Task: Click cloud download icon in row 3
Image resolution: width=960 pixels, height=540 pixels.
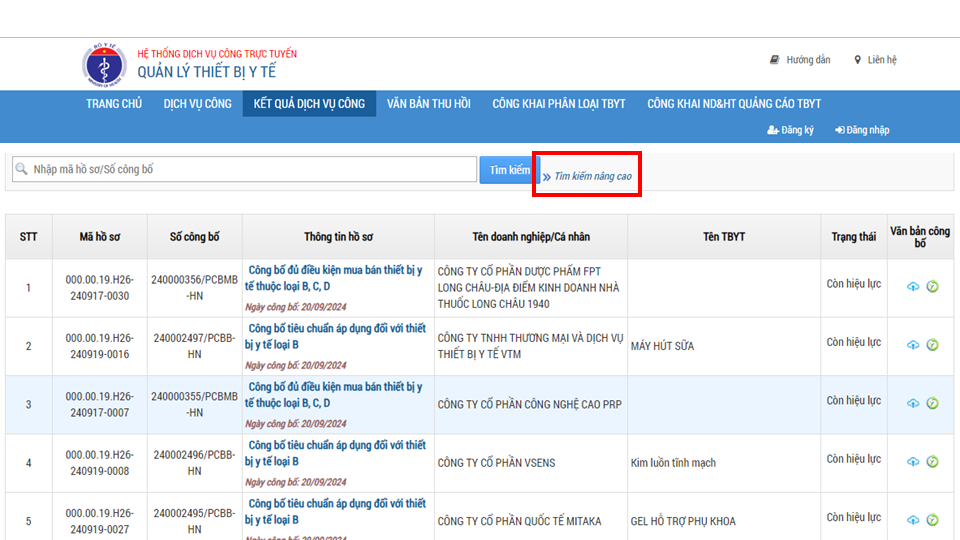Action: pyautogui.click(x=913, y=403)
